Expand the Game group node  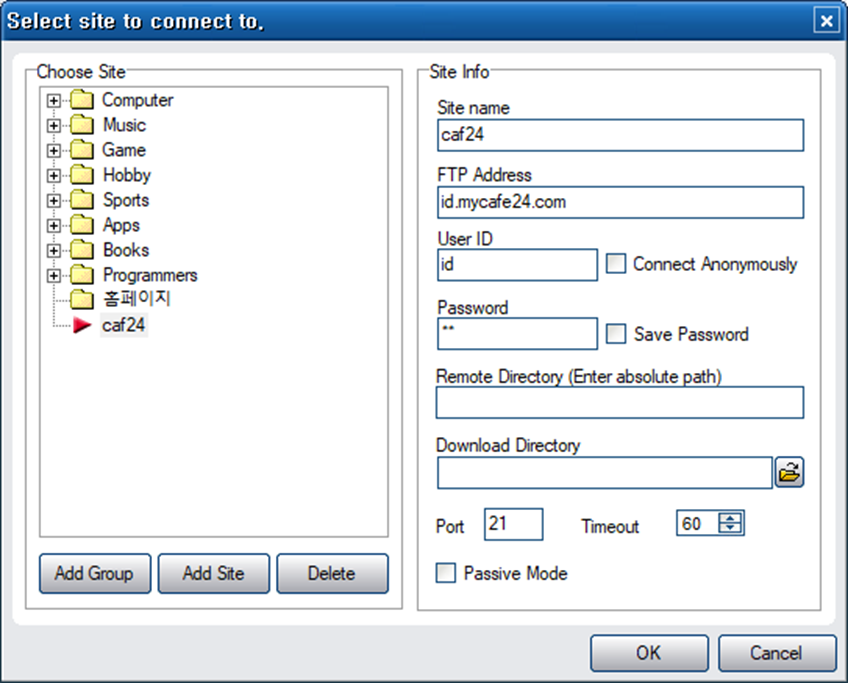[x=54, y=150]
